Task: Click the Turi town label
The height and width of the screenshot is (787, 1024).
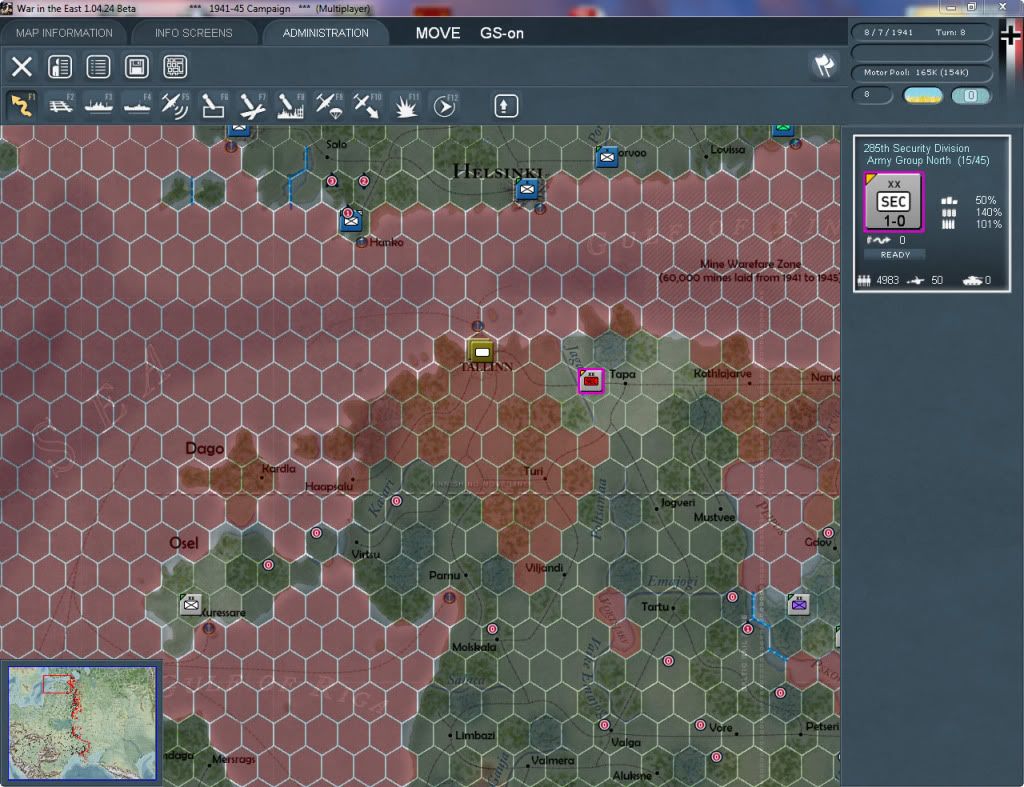Action: [x=533, y=472]
